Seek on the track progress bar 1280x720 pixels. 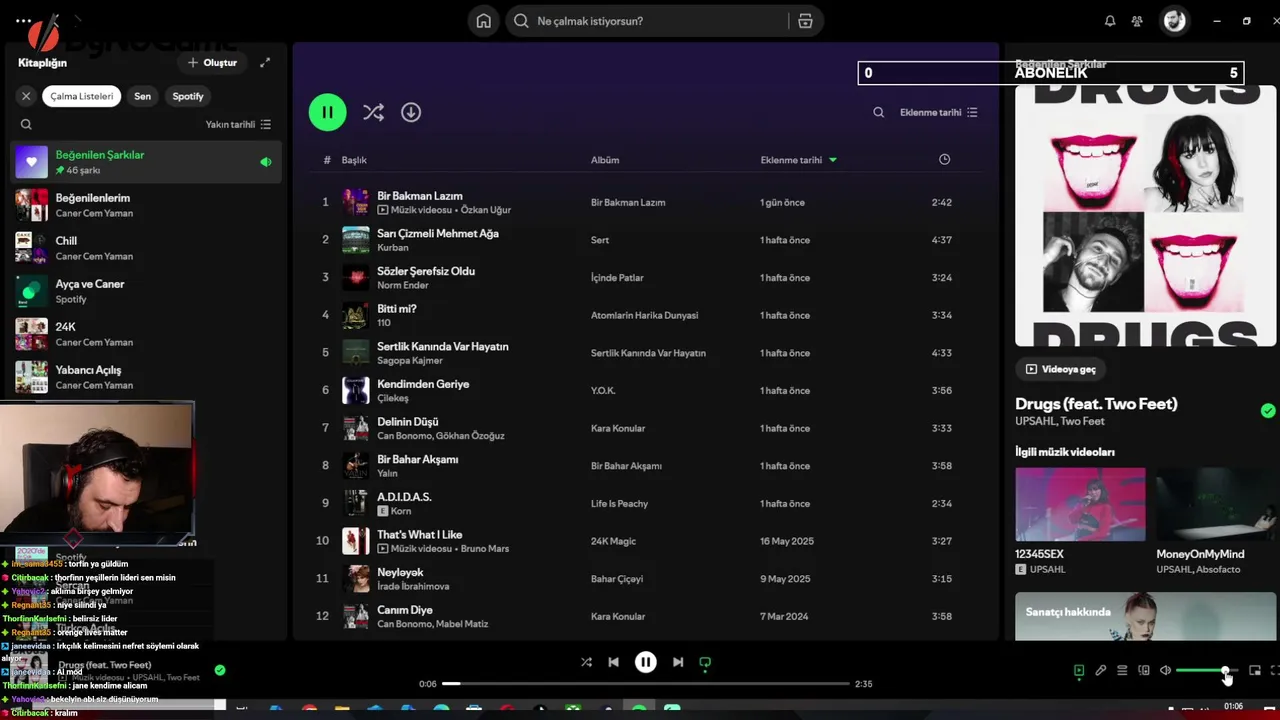pos(645,684)
